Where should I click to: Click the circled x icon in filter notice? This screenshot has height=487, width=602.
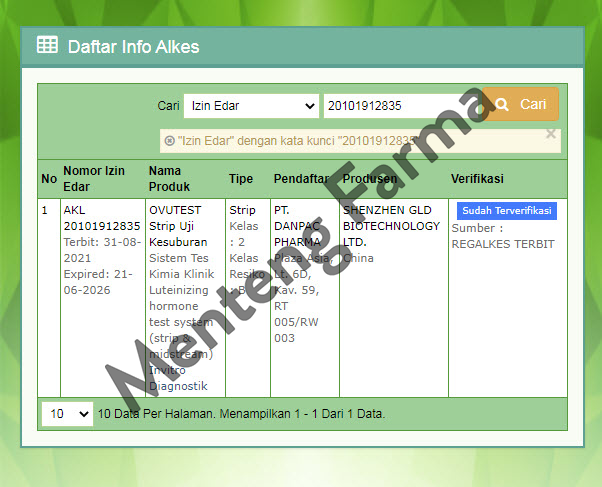170,141
